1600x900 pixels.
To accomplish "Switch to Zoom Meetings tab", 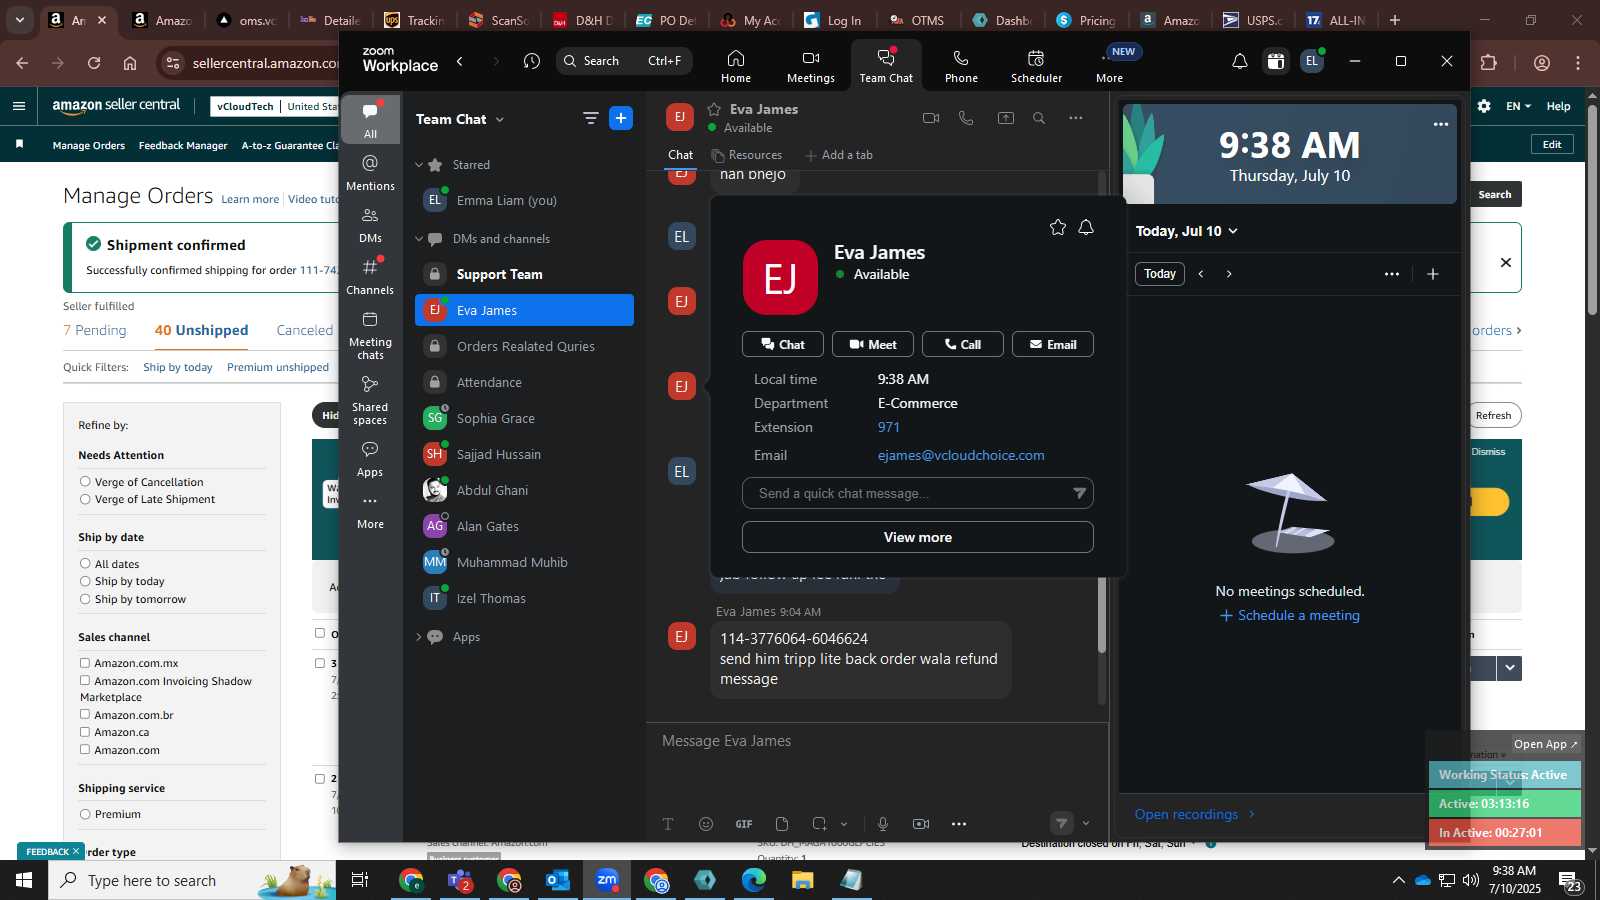I will point(811,66).
